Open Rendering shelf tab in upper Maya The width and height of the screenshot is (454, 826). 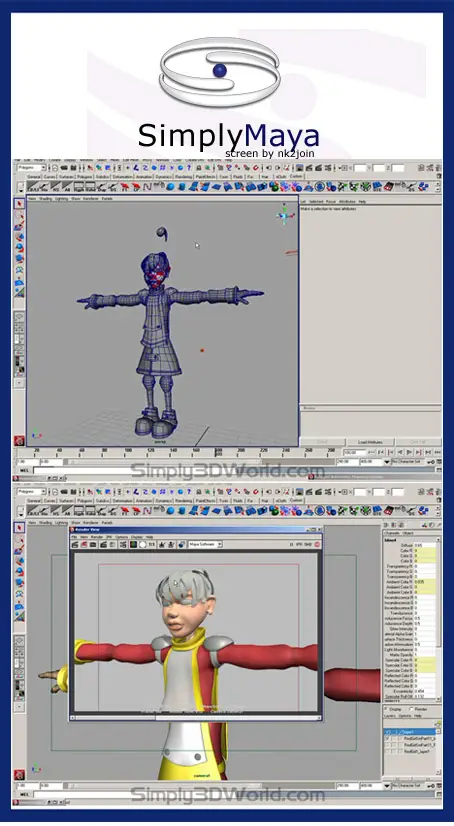[x=183, y=177]
